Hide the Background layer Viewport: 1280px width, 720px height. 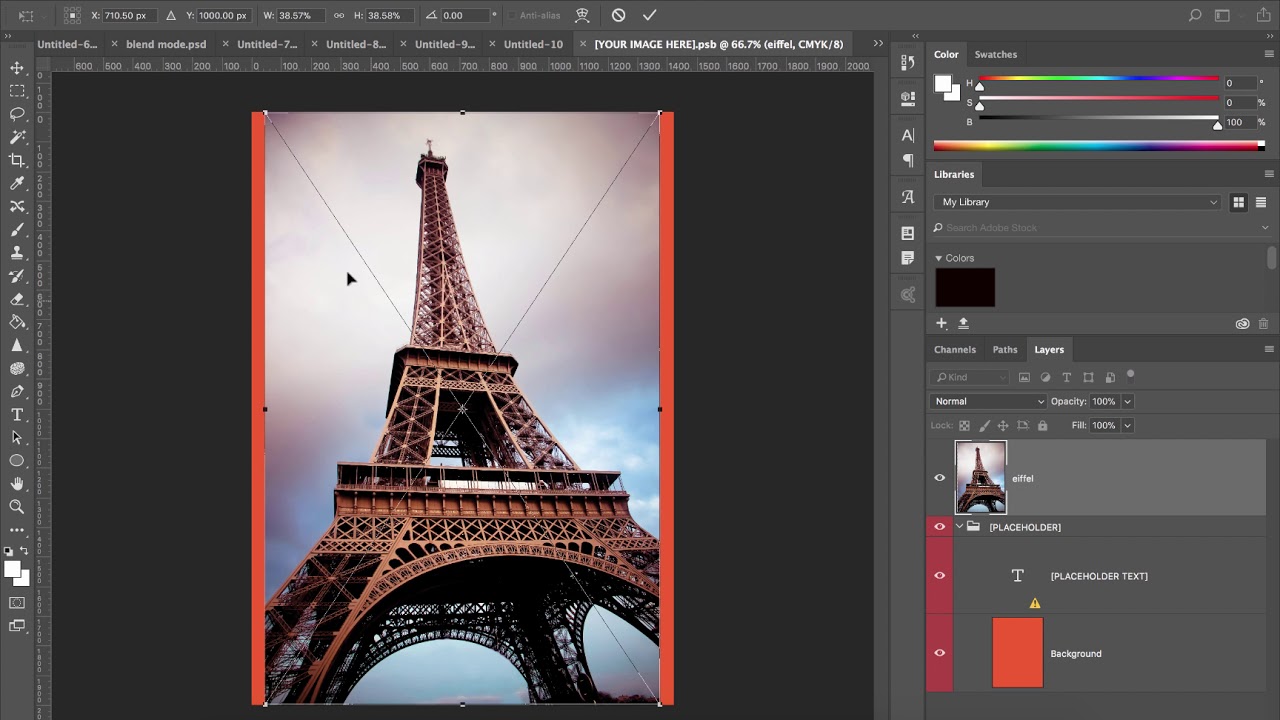tap(939, 653)
